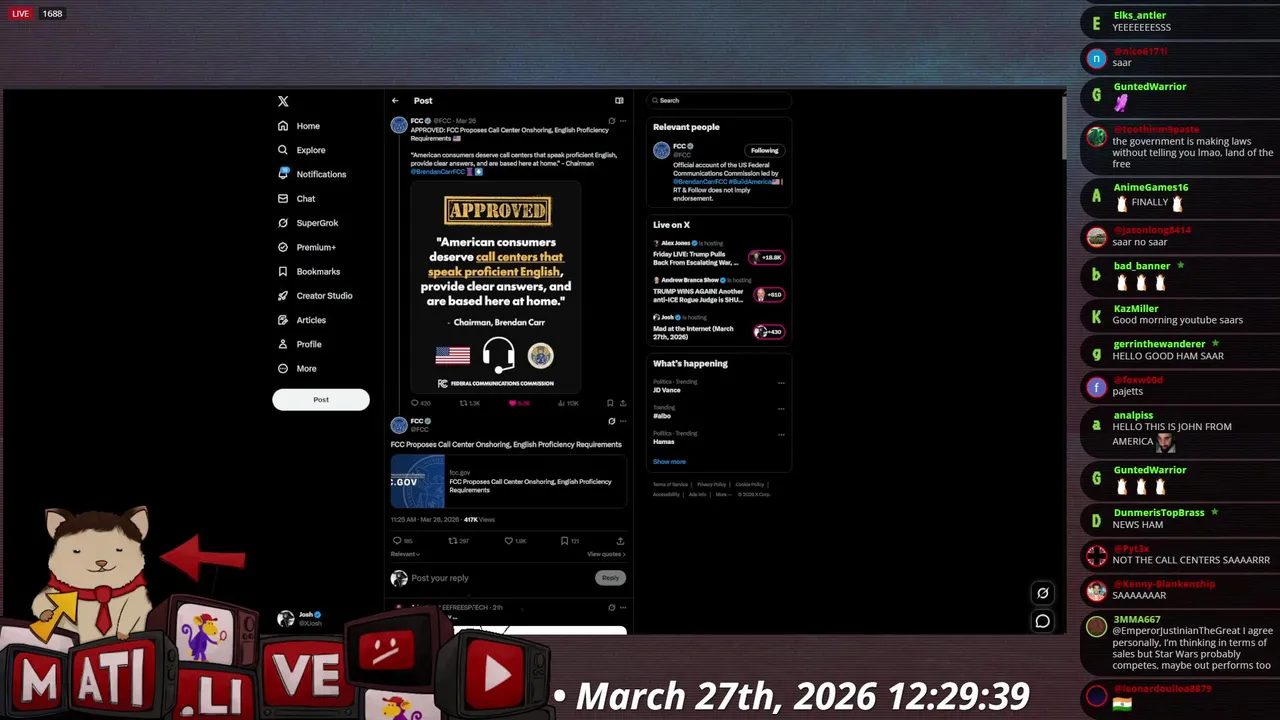Open the X logo home link
Screen dimensions: 1280x720
tap(283, 101)
